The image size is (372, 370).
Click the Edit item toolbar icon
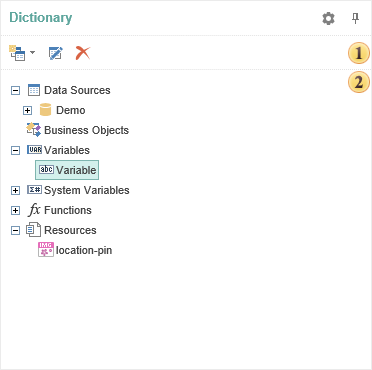(56, 53)
